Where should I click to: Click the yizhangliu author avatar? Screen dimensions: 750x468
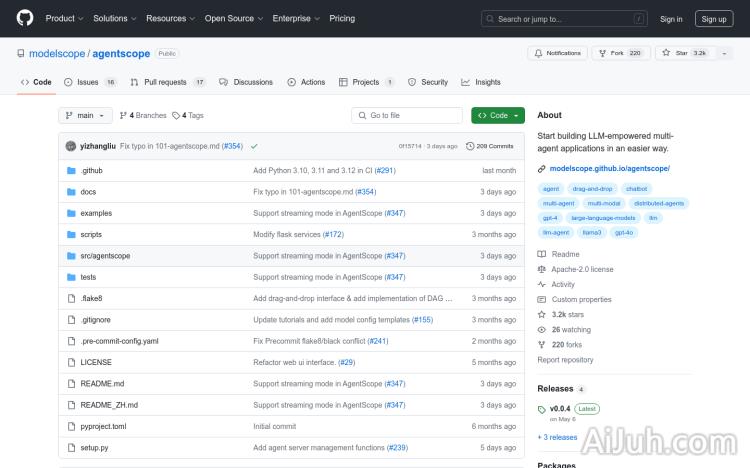(x=71, y=146)
